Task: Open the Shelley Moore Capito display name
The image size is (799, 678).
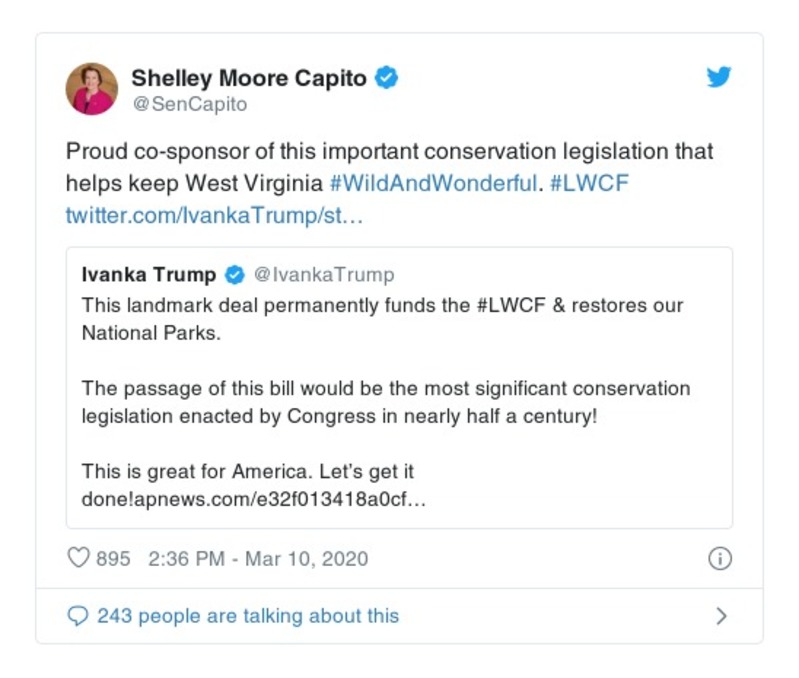Action: 249,78
